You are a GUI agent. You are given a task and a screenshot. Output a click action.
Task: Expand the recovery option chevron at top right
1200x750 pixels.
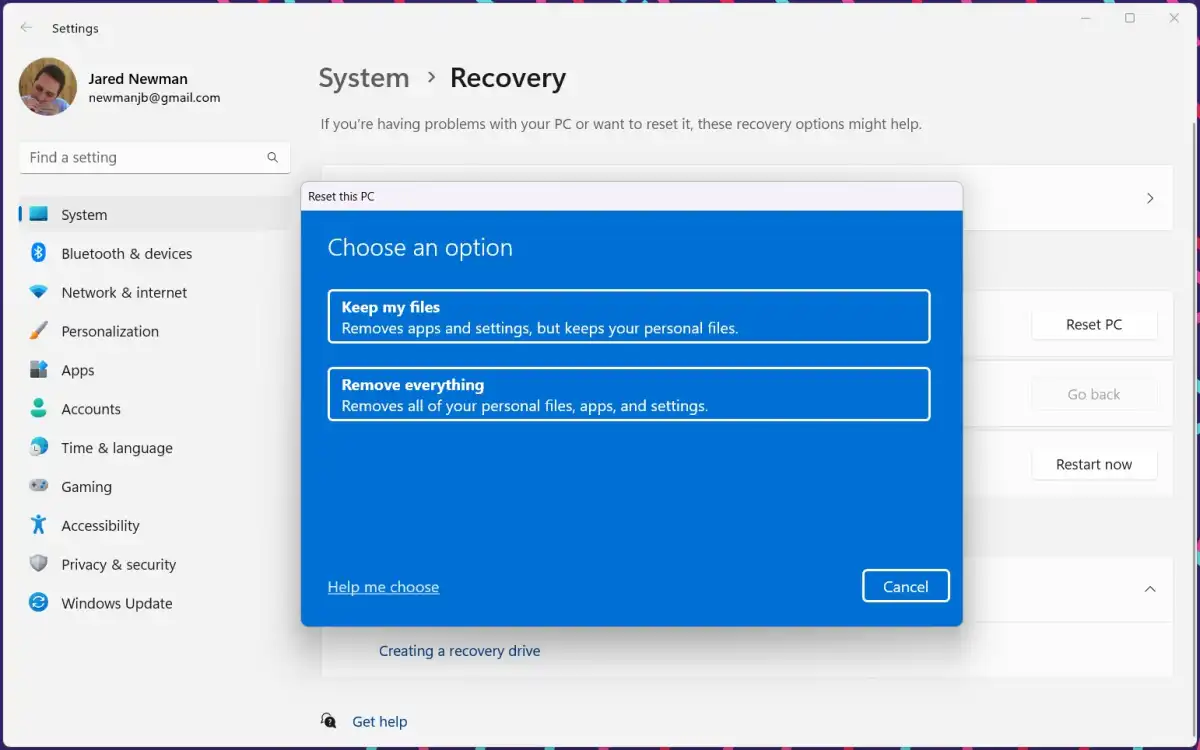coord(1149,198)
